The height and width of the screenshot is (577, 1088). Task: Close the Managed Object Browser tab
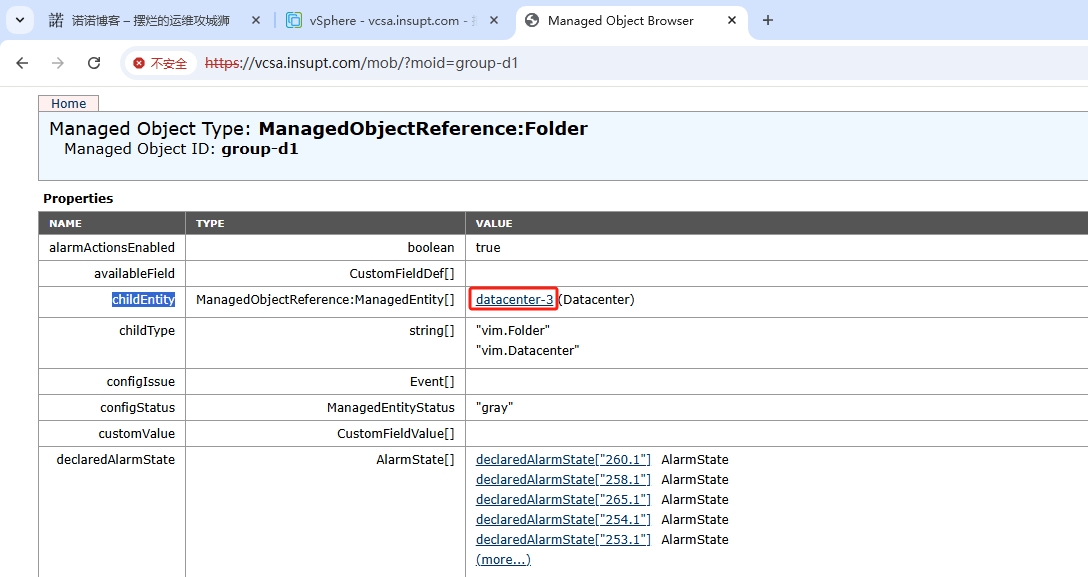click(732, 20)
